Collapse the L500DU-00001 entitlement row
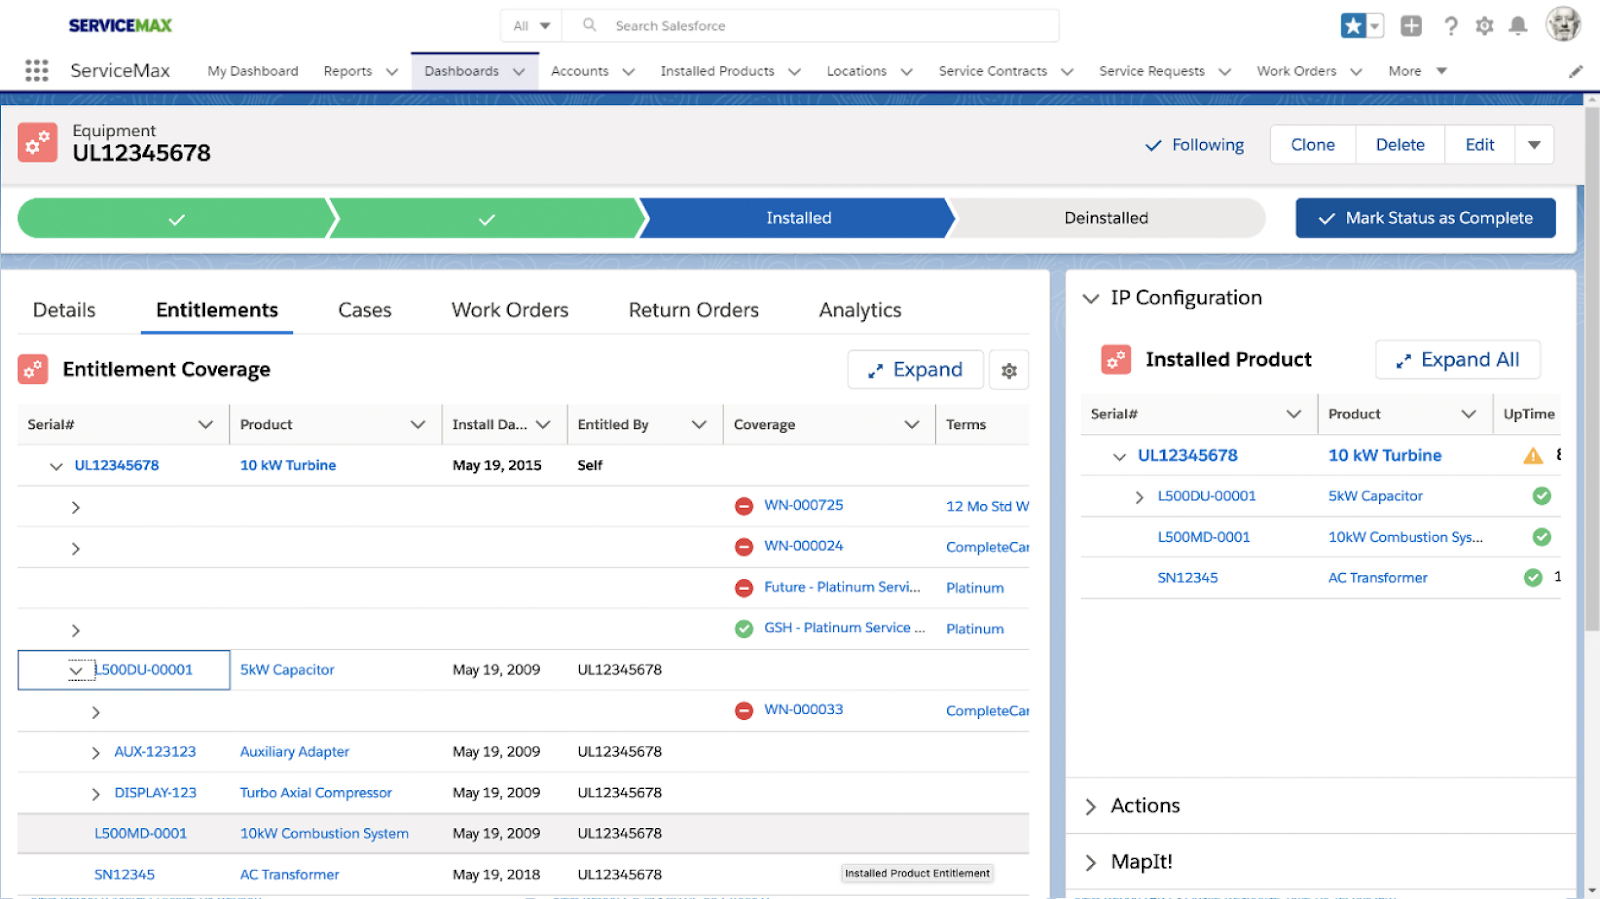The image size is (1600, 899). (x=76, y=671)
